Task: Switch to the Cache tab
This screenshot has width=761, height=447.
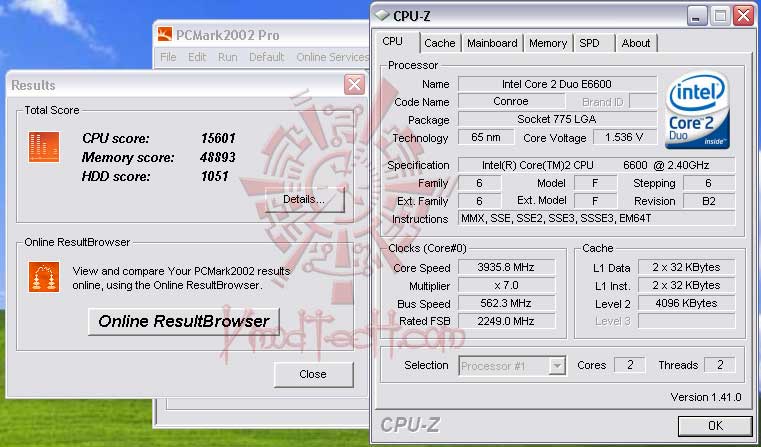Action: 439,43
